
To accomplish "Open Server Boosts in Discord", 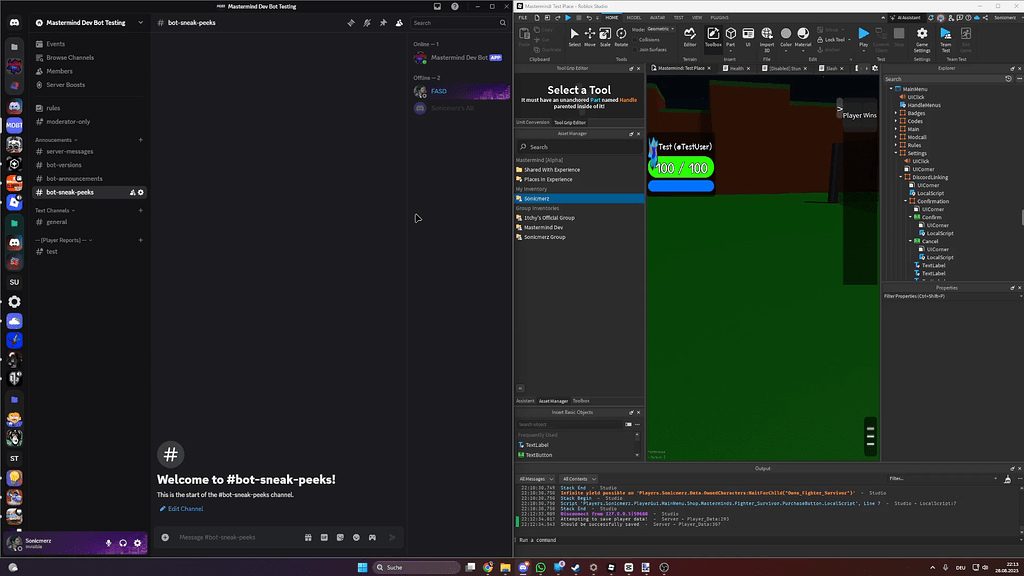I will [65, 85].
